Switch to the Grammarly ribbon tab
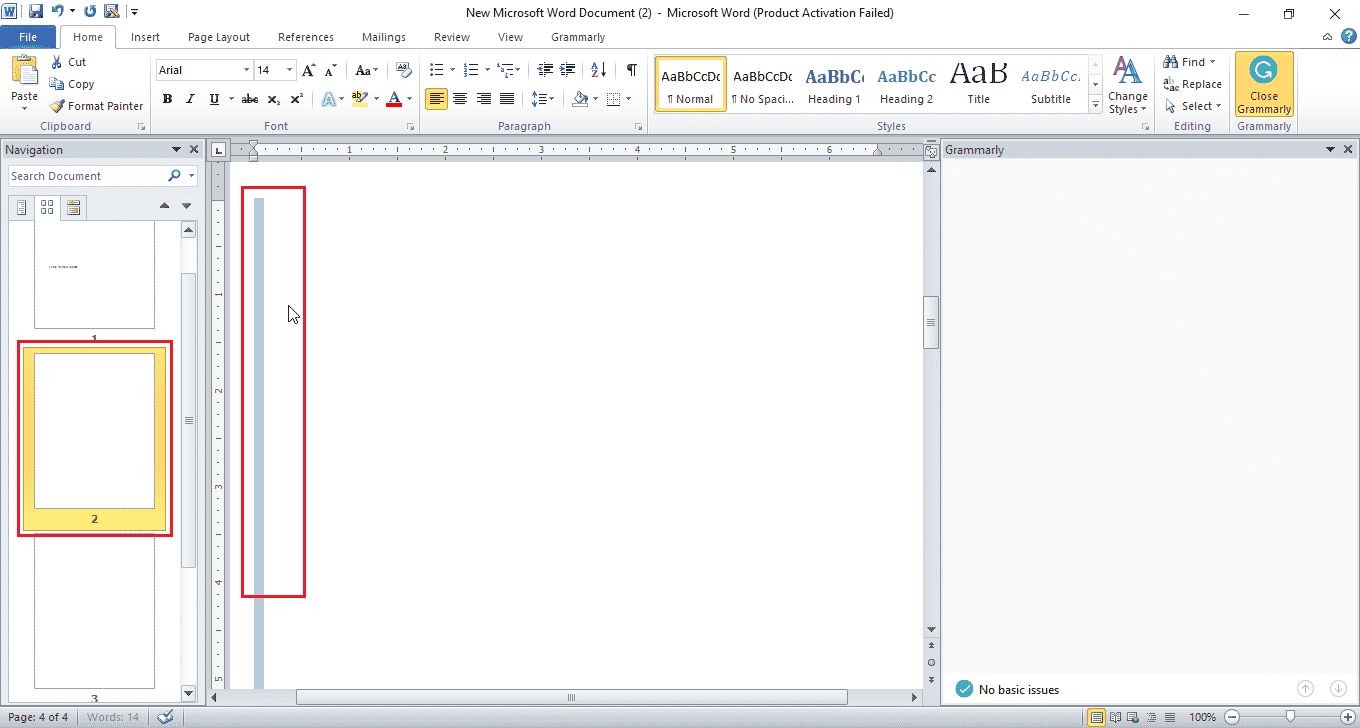The width and height of the screenshot is (1360, 728). (x=578, y=37)
